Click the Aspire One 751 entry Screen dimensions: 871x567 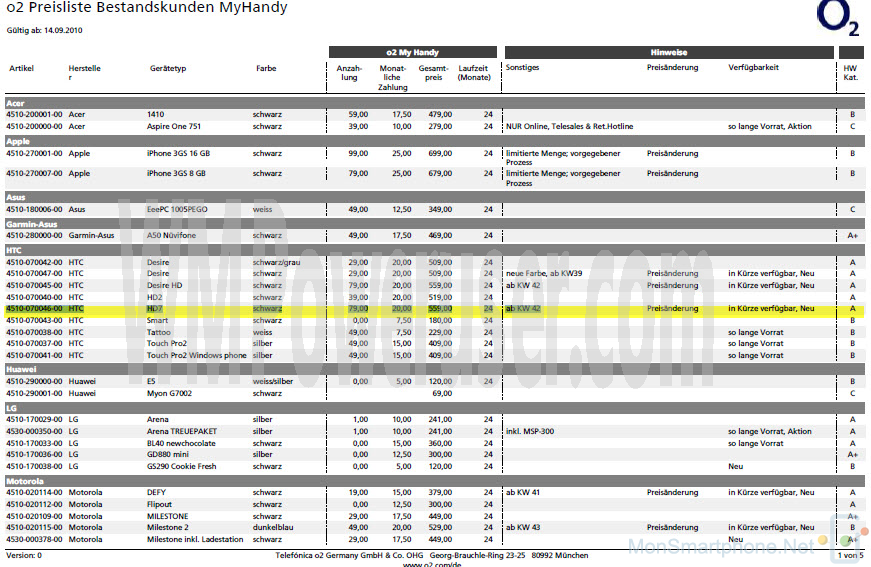[174, 126]
